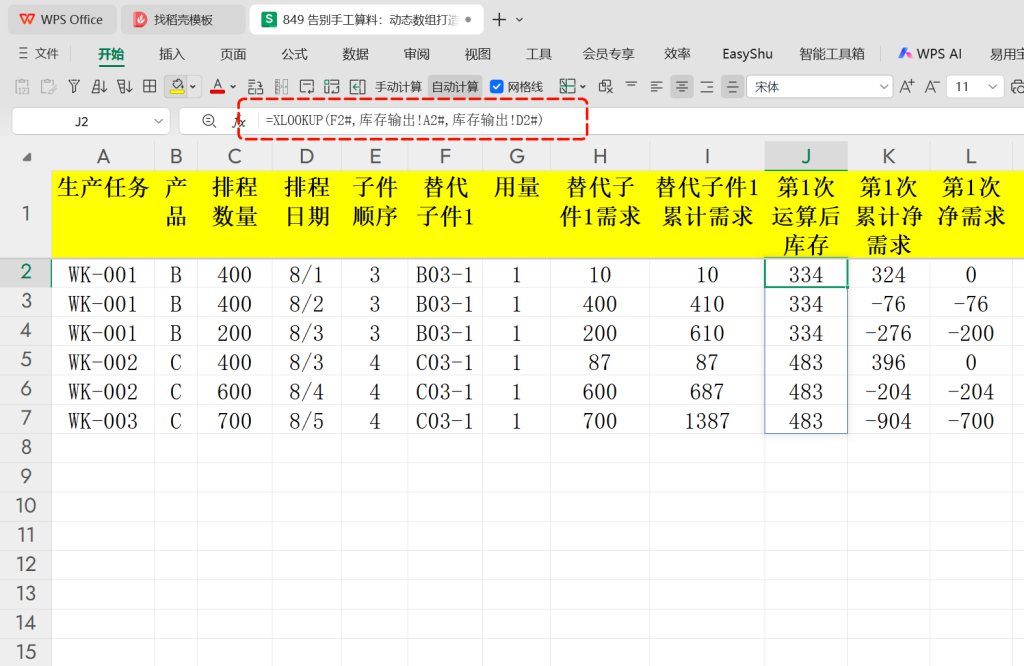Click the clipboard paste-format icon

[48, 87]
